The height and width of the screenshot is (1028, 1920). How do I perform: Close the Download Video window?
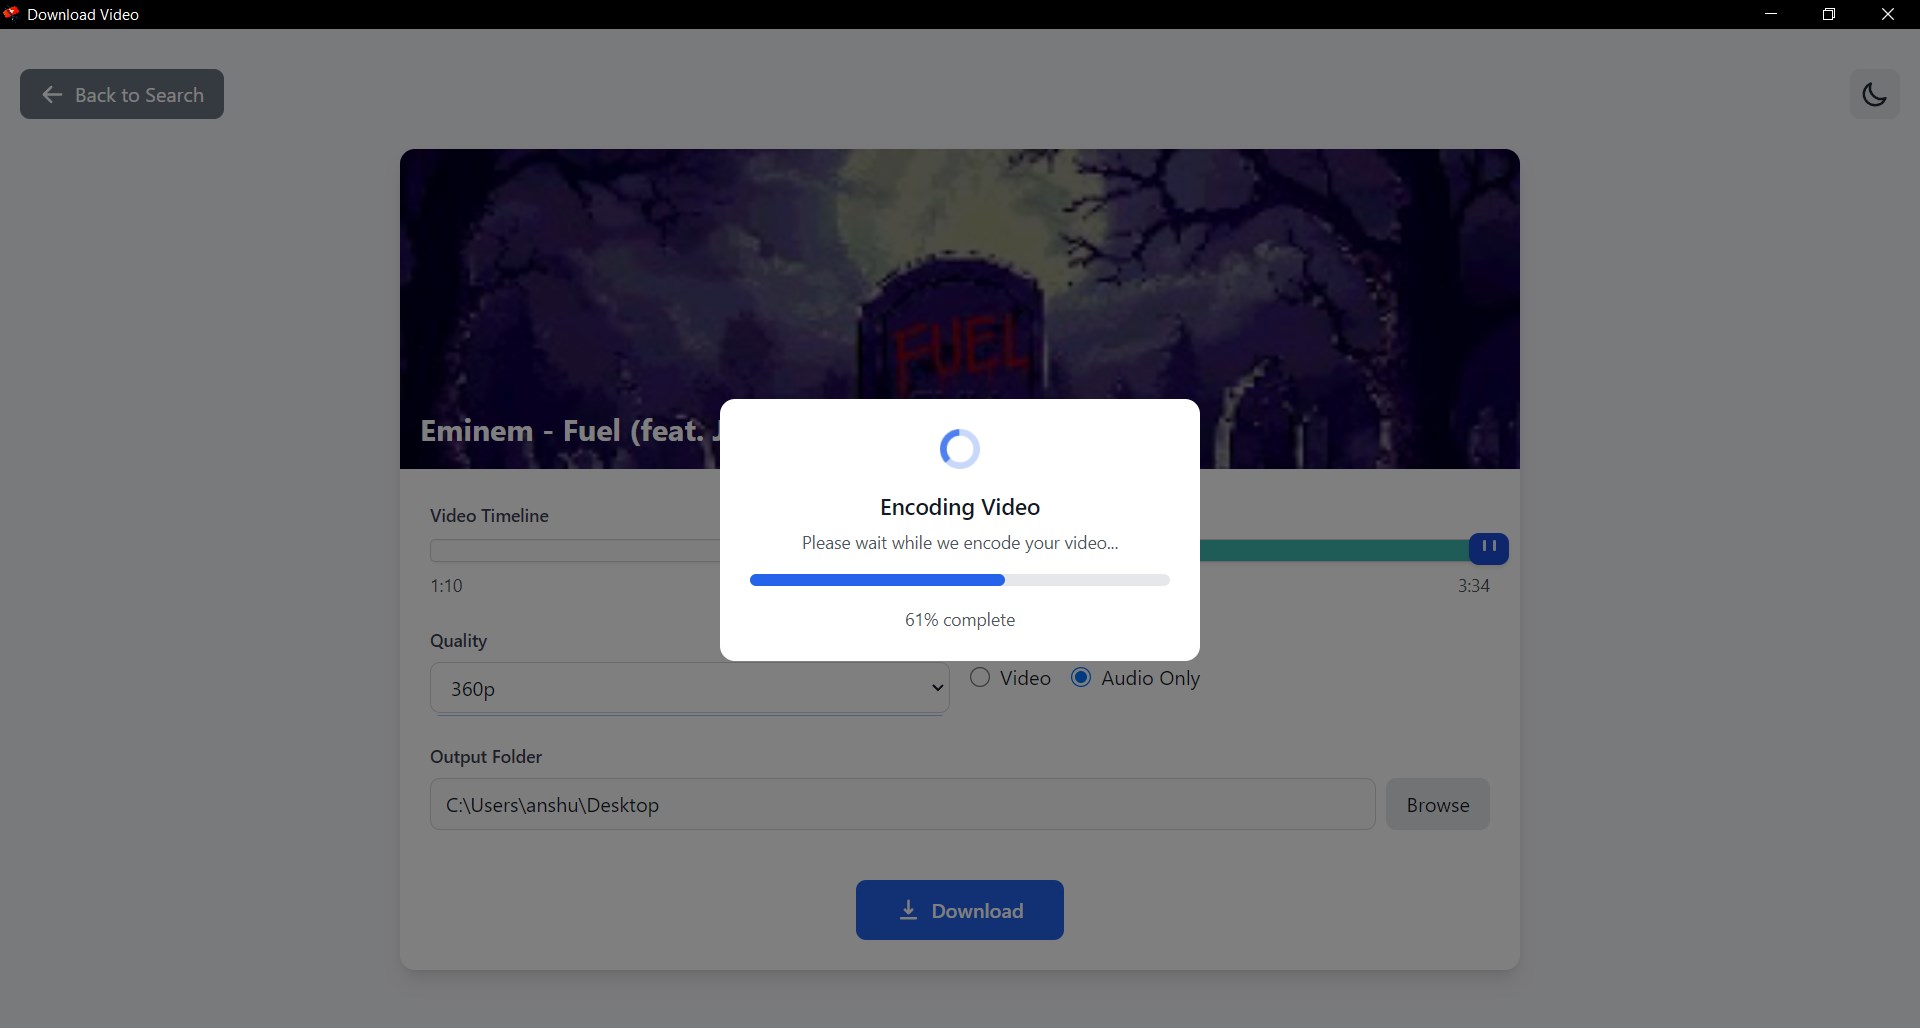pos(1888,14)
